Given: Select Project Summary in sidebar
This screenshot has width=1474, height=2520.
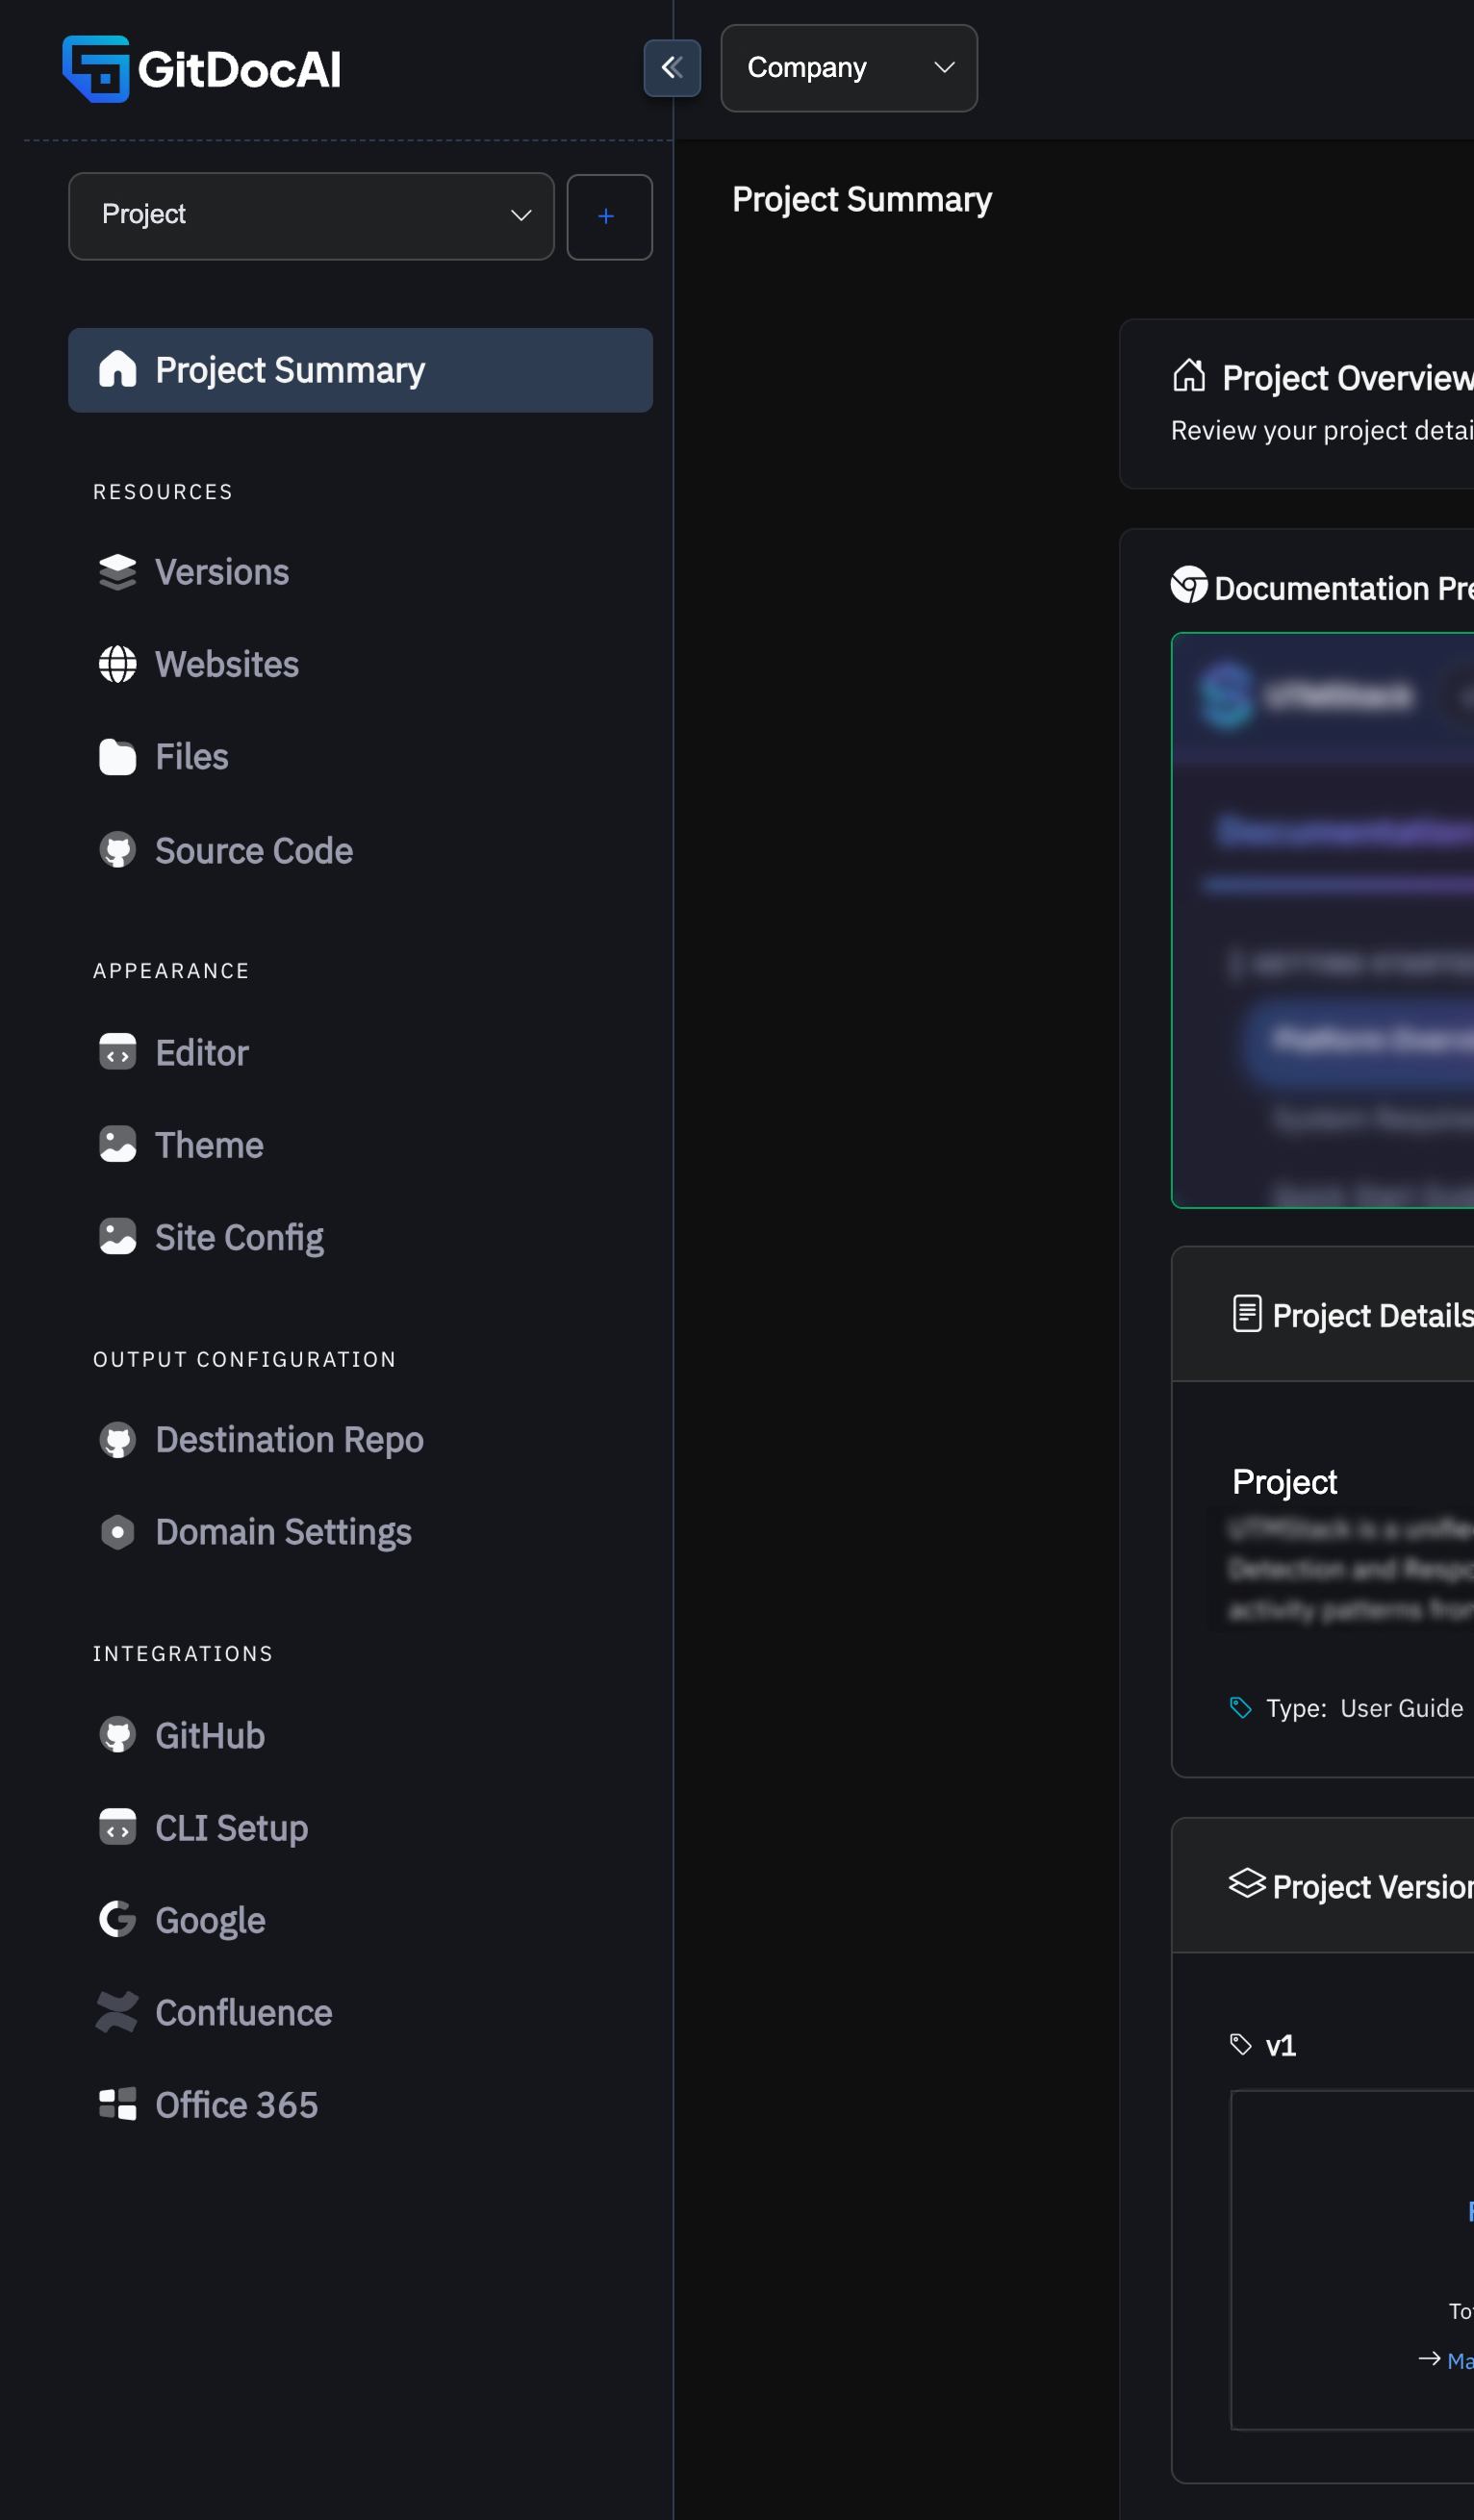Looking at the screenshot, I should tap(360, 370).
